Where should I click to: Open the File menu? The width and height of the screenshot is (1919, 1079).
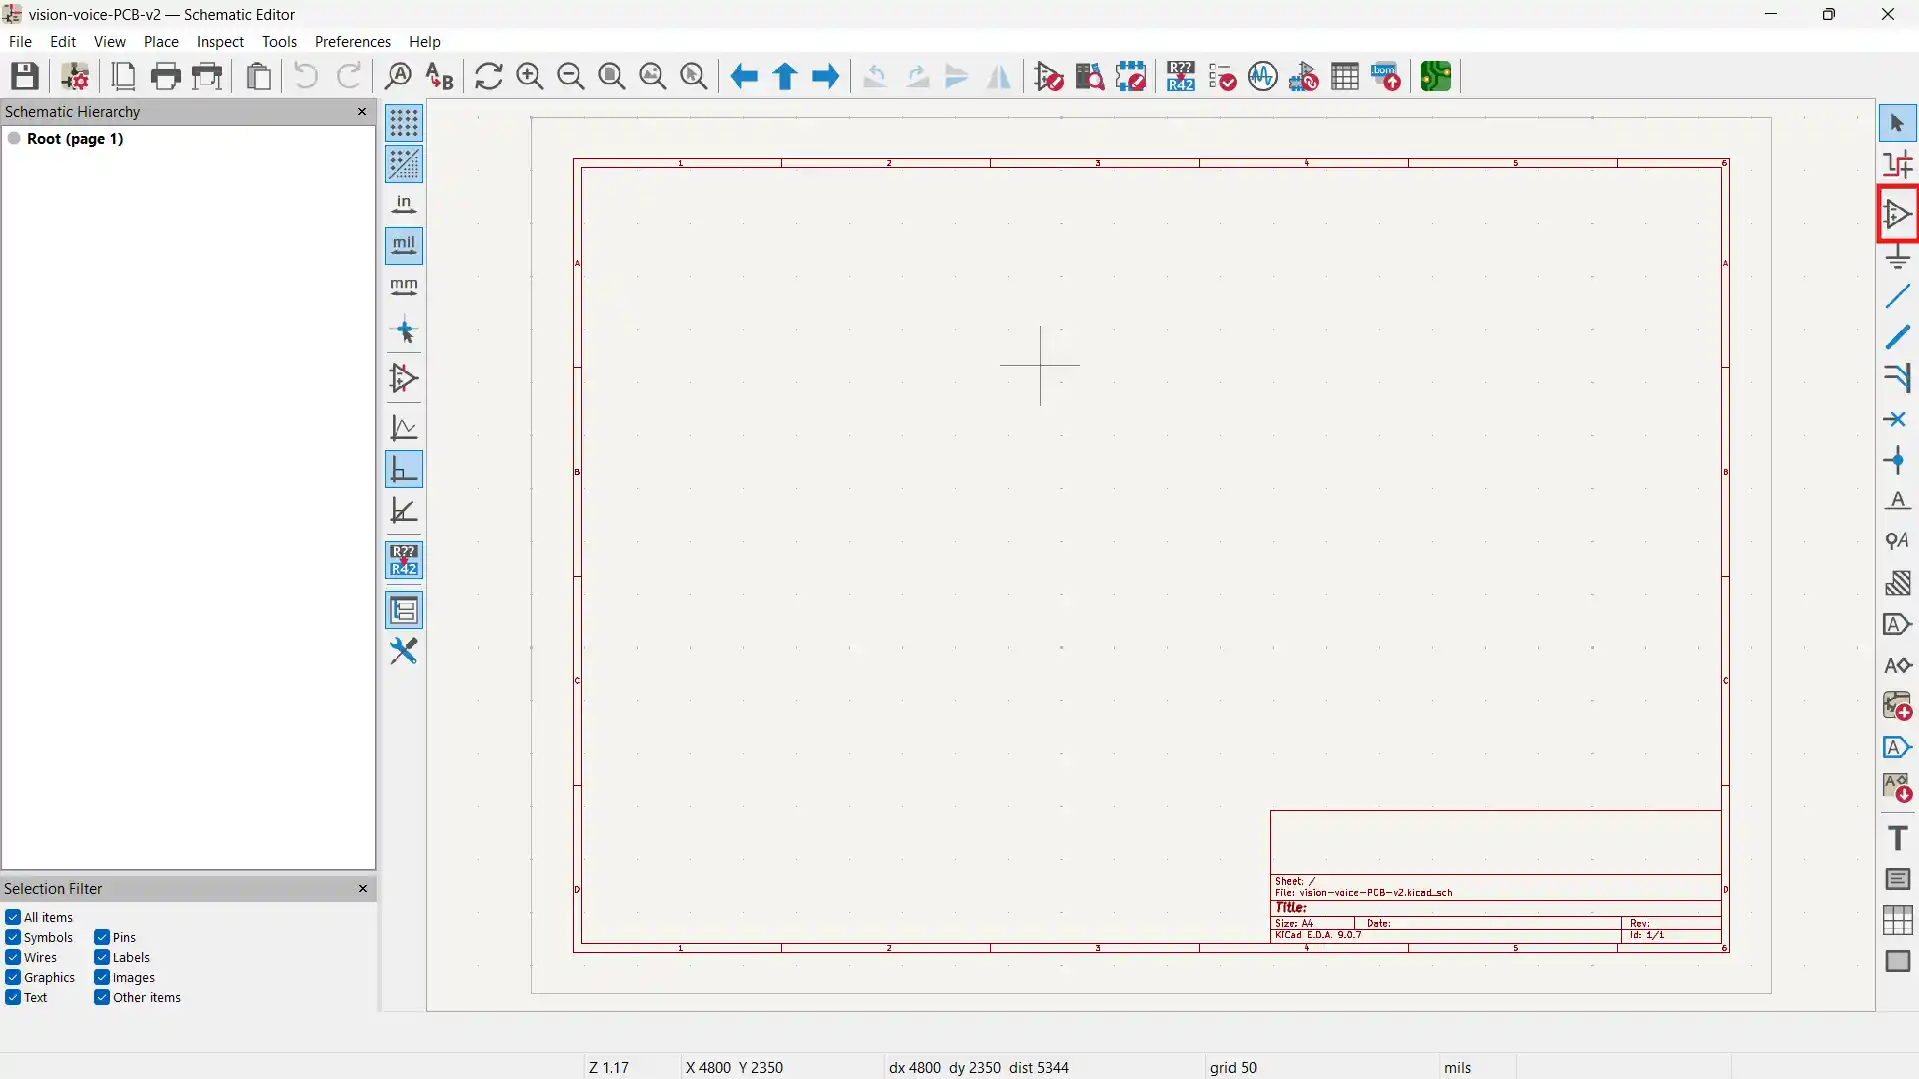[x=20, y=41]
